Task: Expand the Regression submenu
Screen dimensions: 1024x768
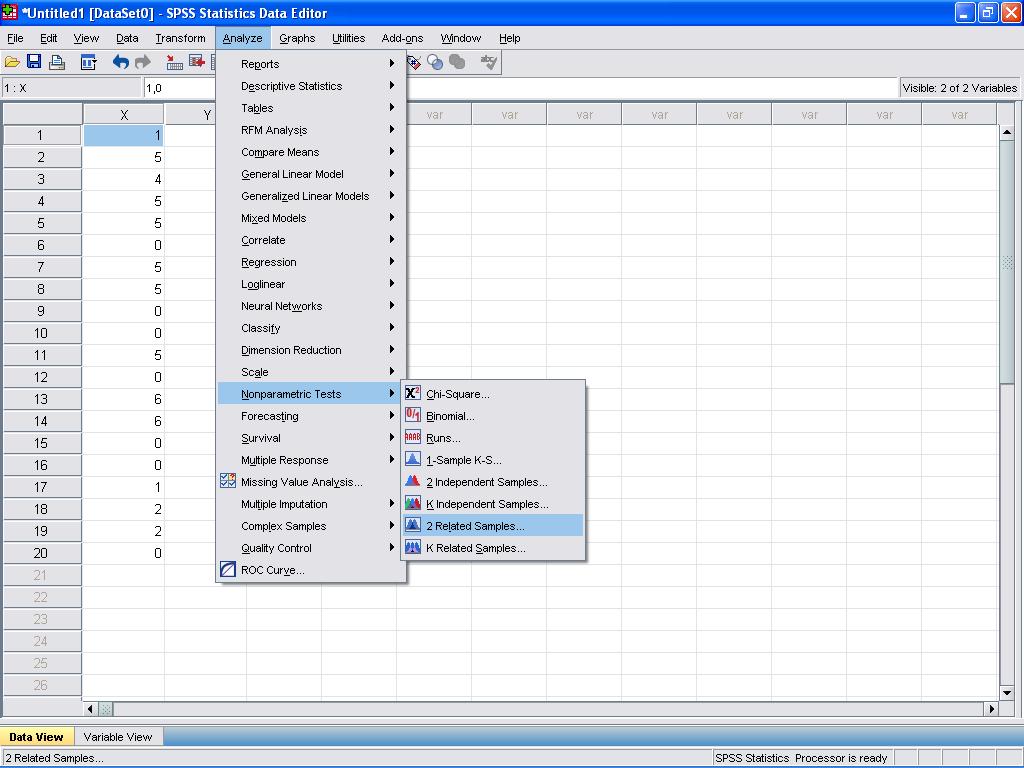Action: (268, 262)
